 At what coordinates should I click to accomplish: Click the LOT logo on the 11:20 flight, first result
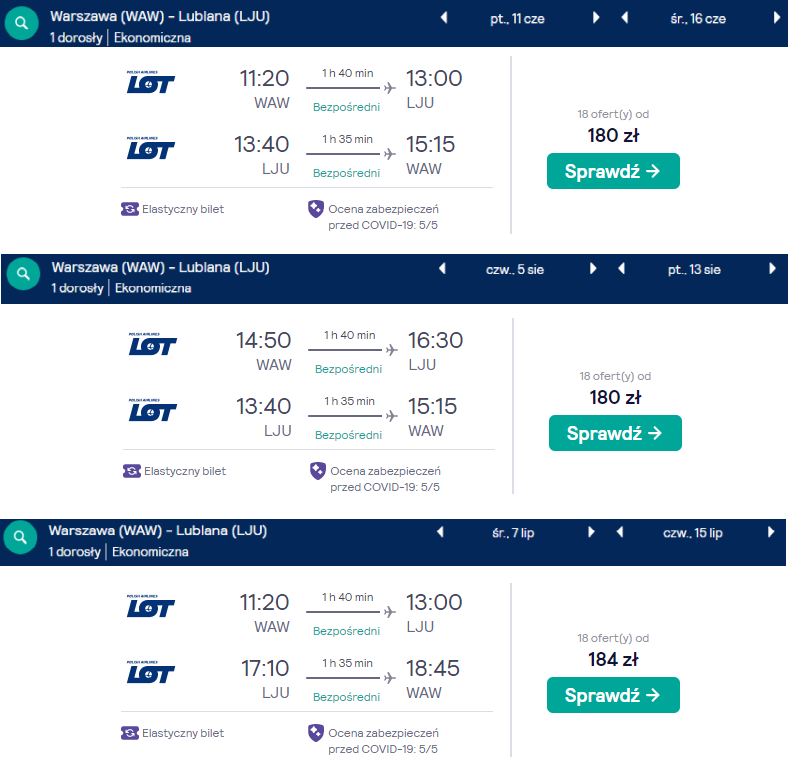click(x=150, y=82)
